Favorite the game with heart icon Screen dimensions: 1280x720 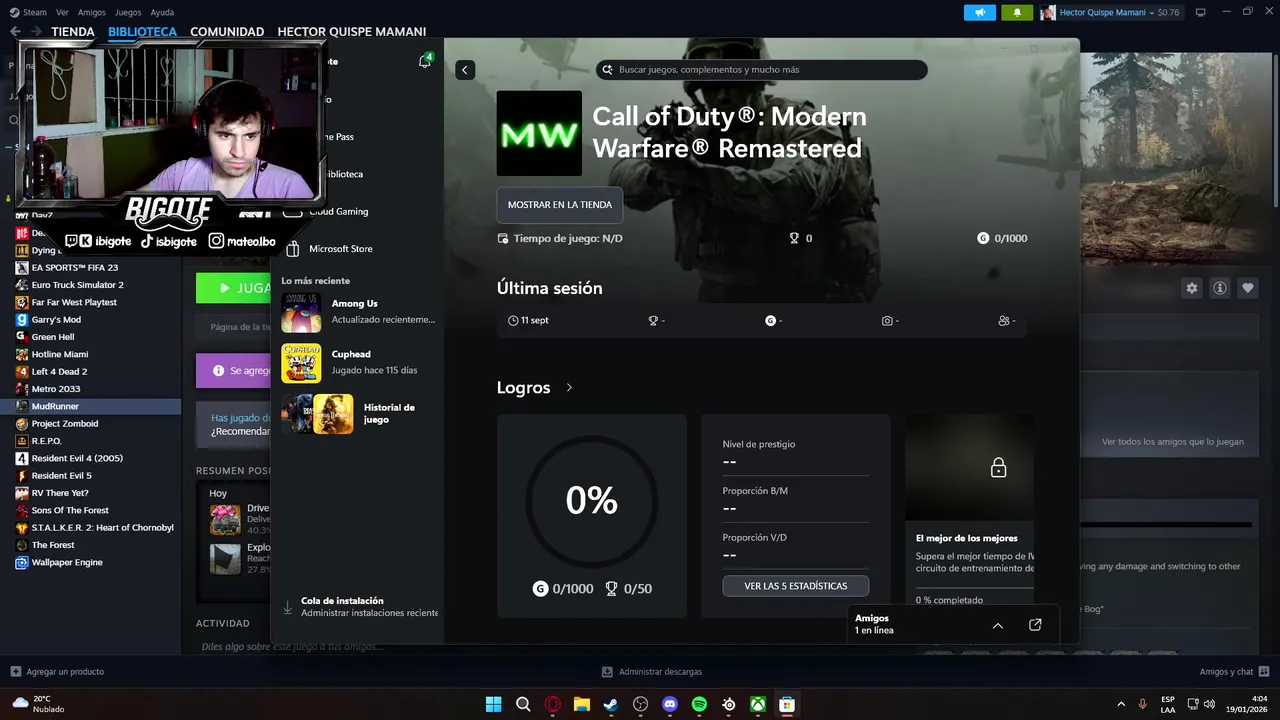point(1248,288)
